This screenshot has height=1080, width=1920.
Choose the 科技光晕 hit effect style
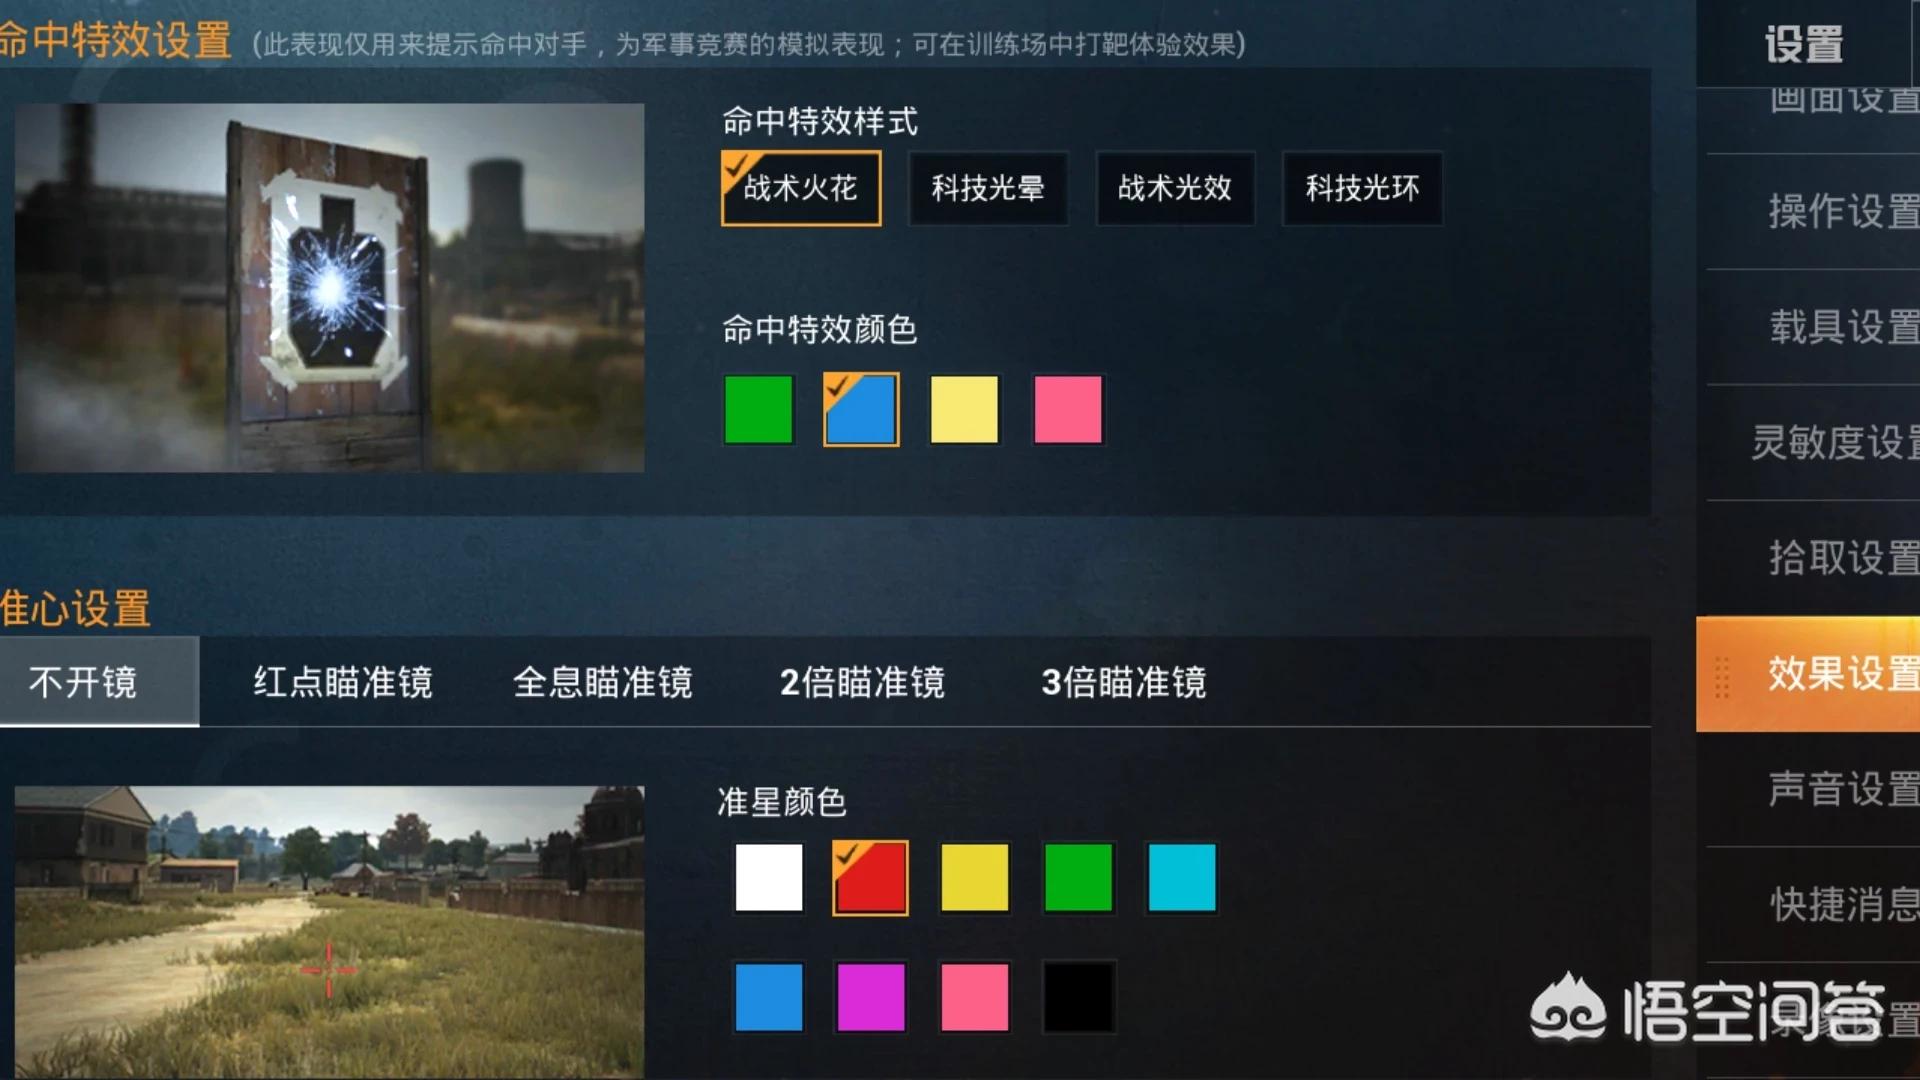point(988,188)
